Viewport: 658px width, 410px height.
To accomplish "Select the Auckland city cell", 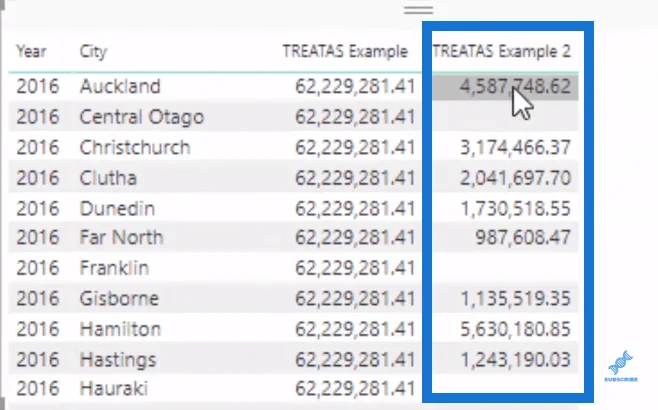I will 120,86.
